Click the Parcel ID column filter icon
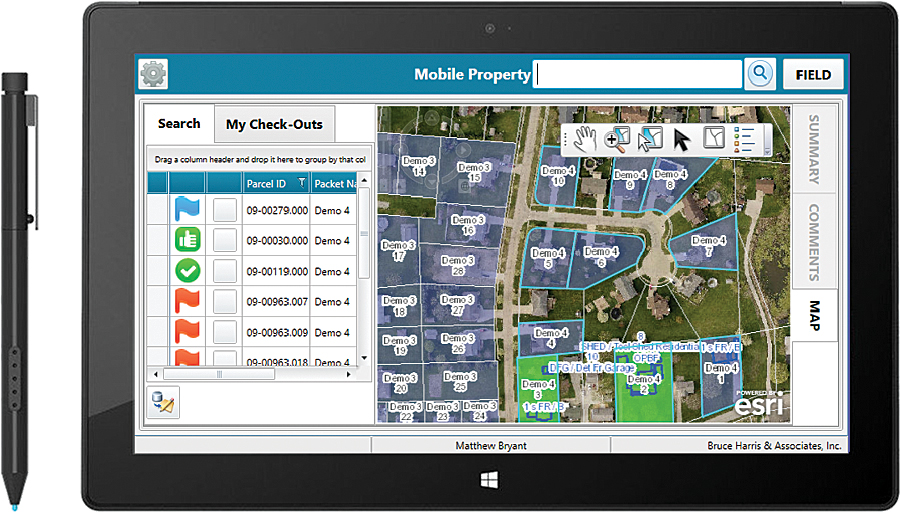The image size is (900, 512). [x=301, y=183]
